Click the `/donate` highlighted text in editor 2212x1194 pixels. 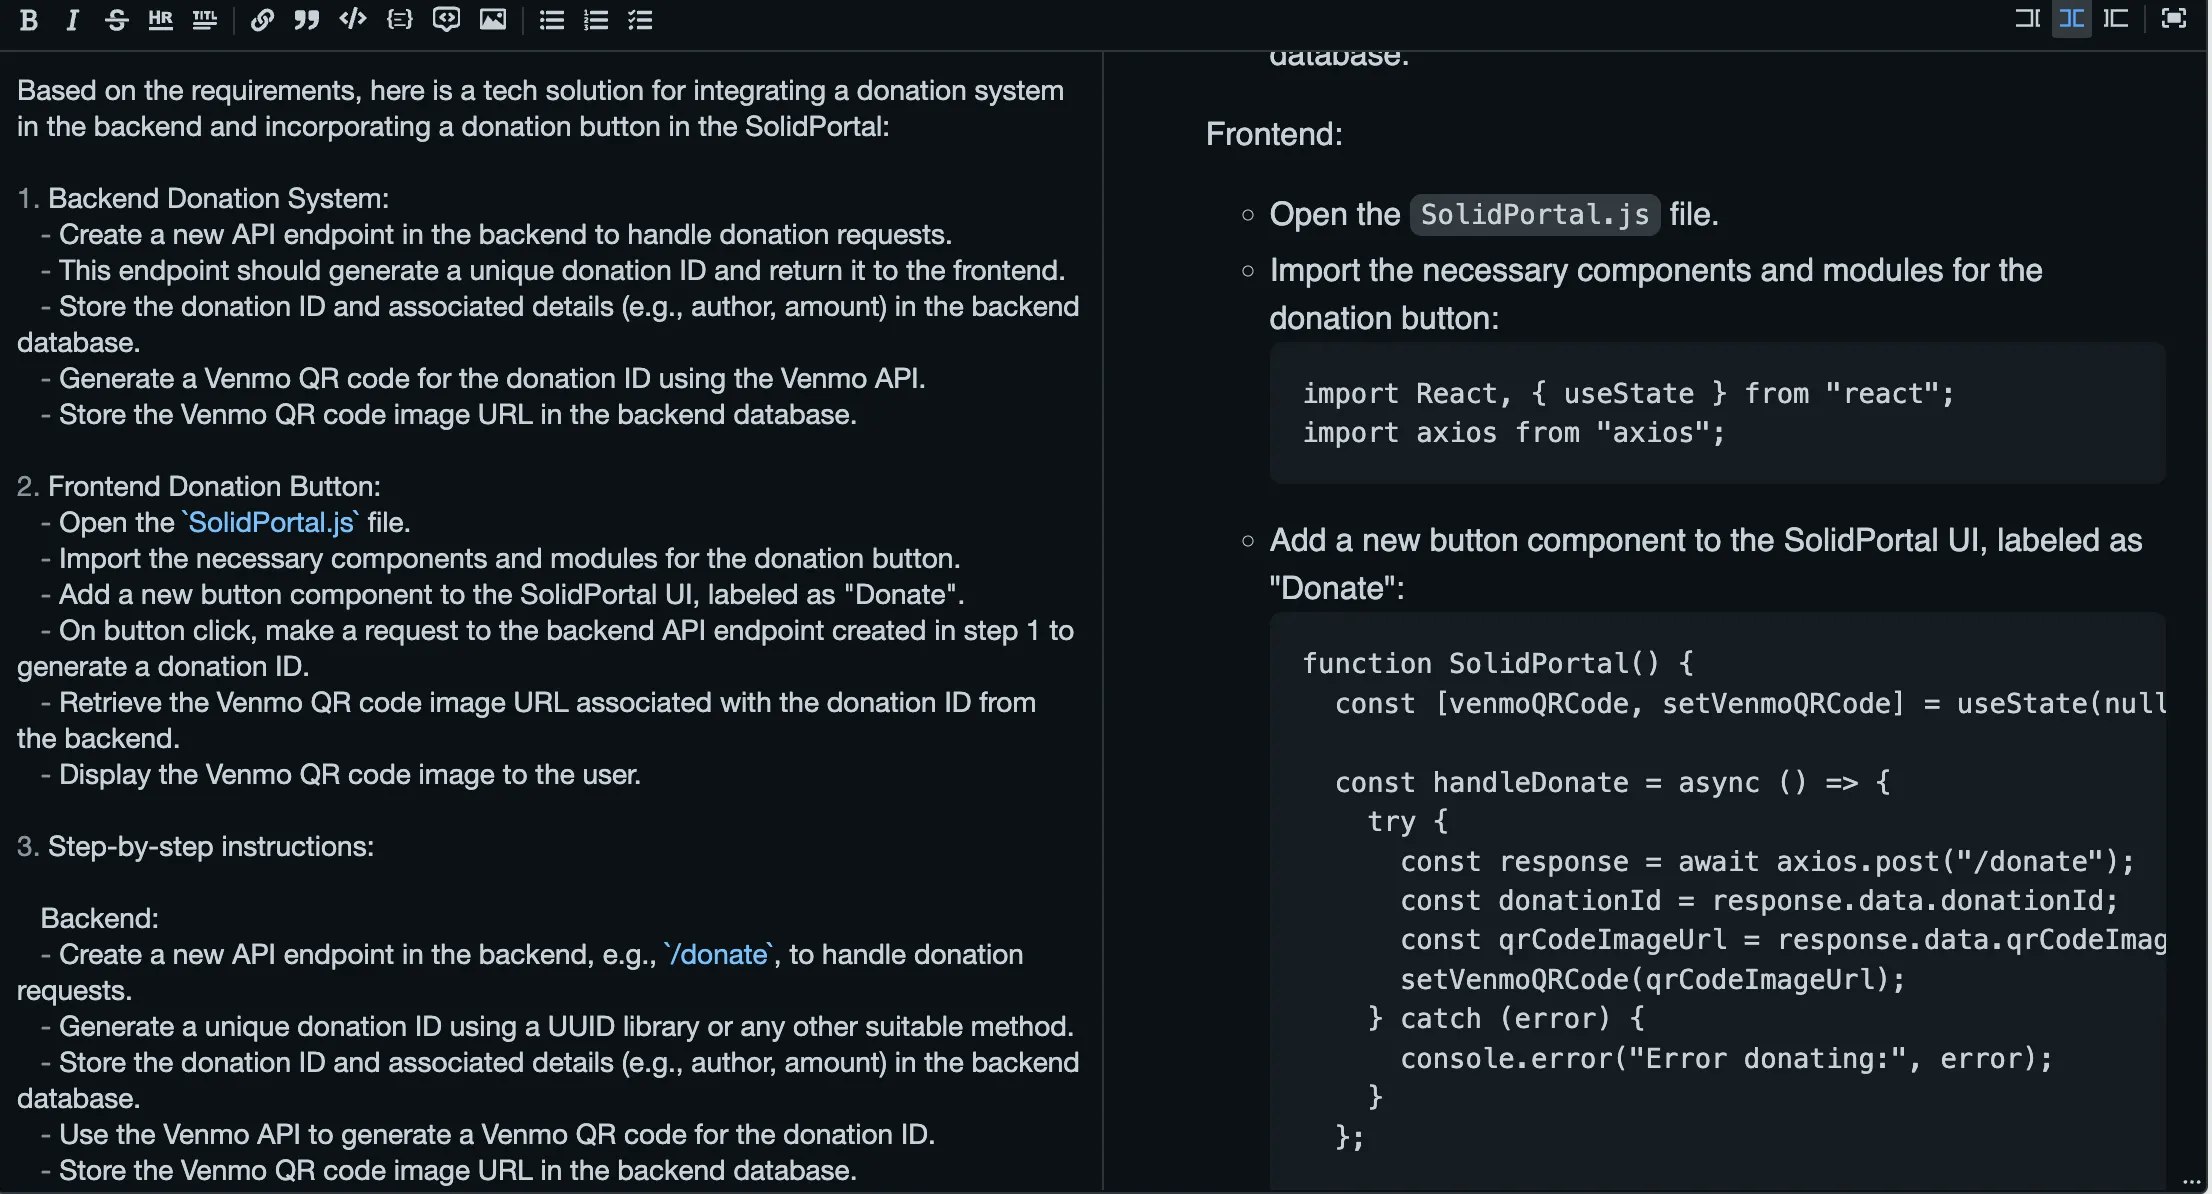(719, 954)
